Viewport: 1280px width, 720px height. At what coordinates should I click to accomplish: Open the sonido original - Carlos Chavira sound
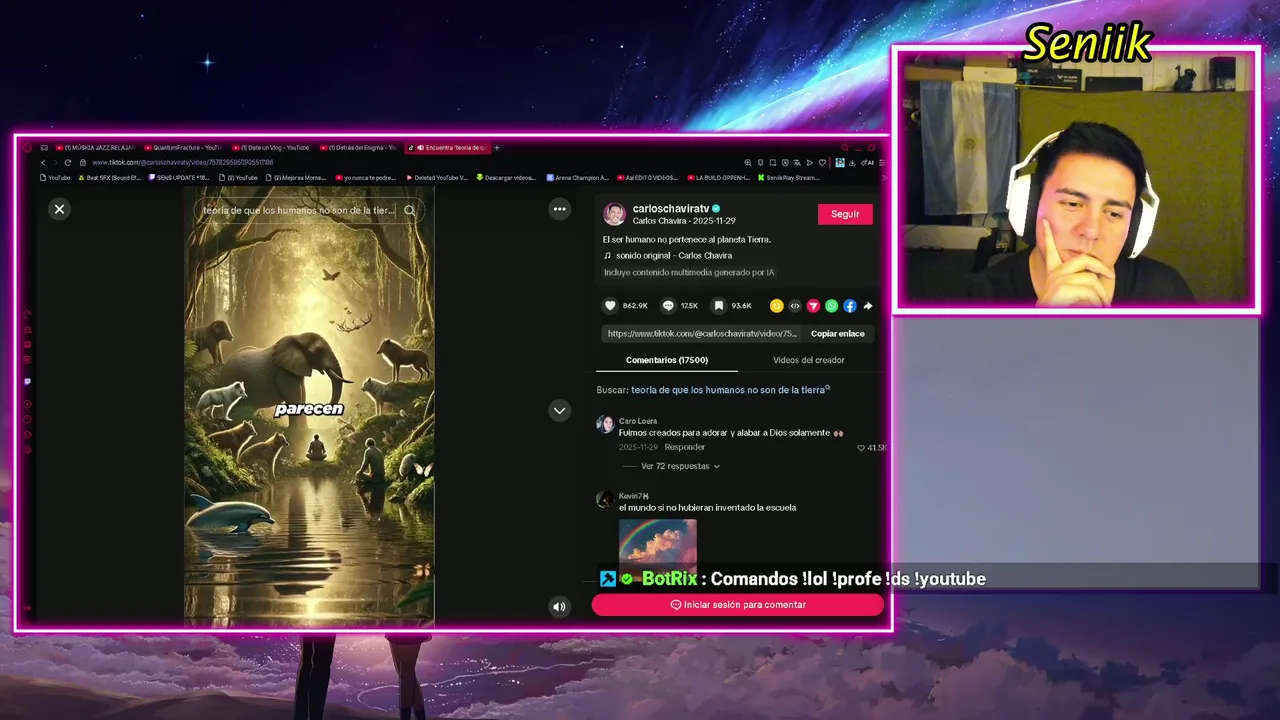pos(674,256)
